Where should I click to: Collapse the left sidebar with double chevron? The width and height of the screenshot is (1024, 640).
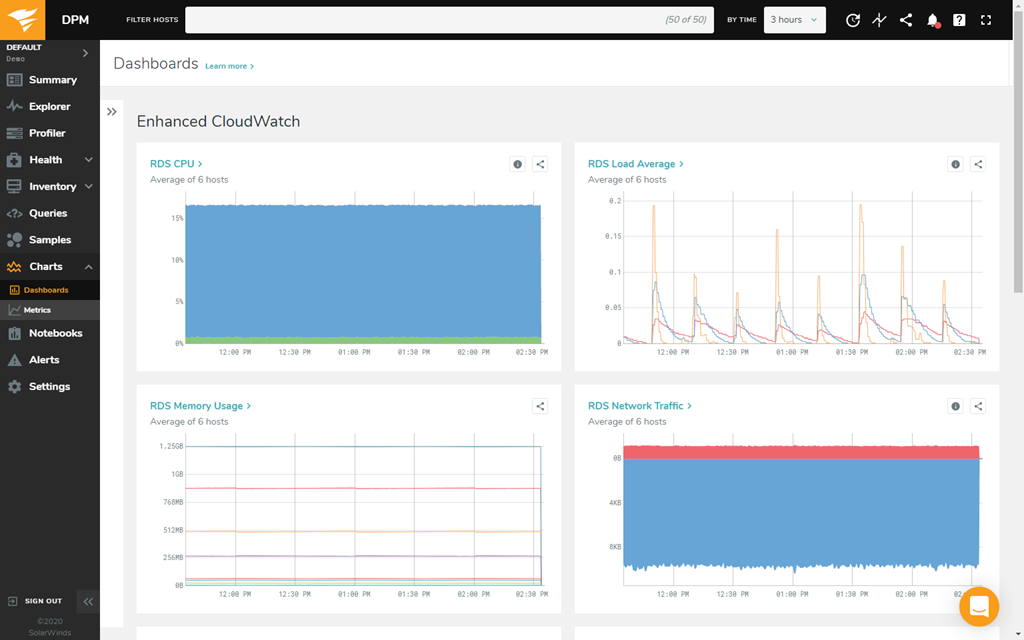pyautogui.click(x=88, y=601)
